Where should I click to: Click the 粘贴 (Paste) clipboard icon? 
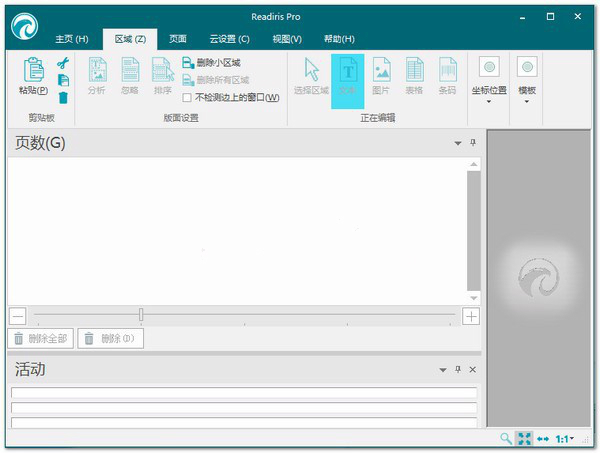coord(33,70)
